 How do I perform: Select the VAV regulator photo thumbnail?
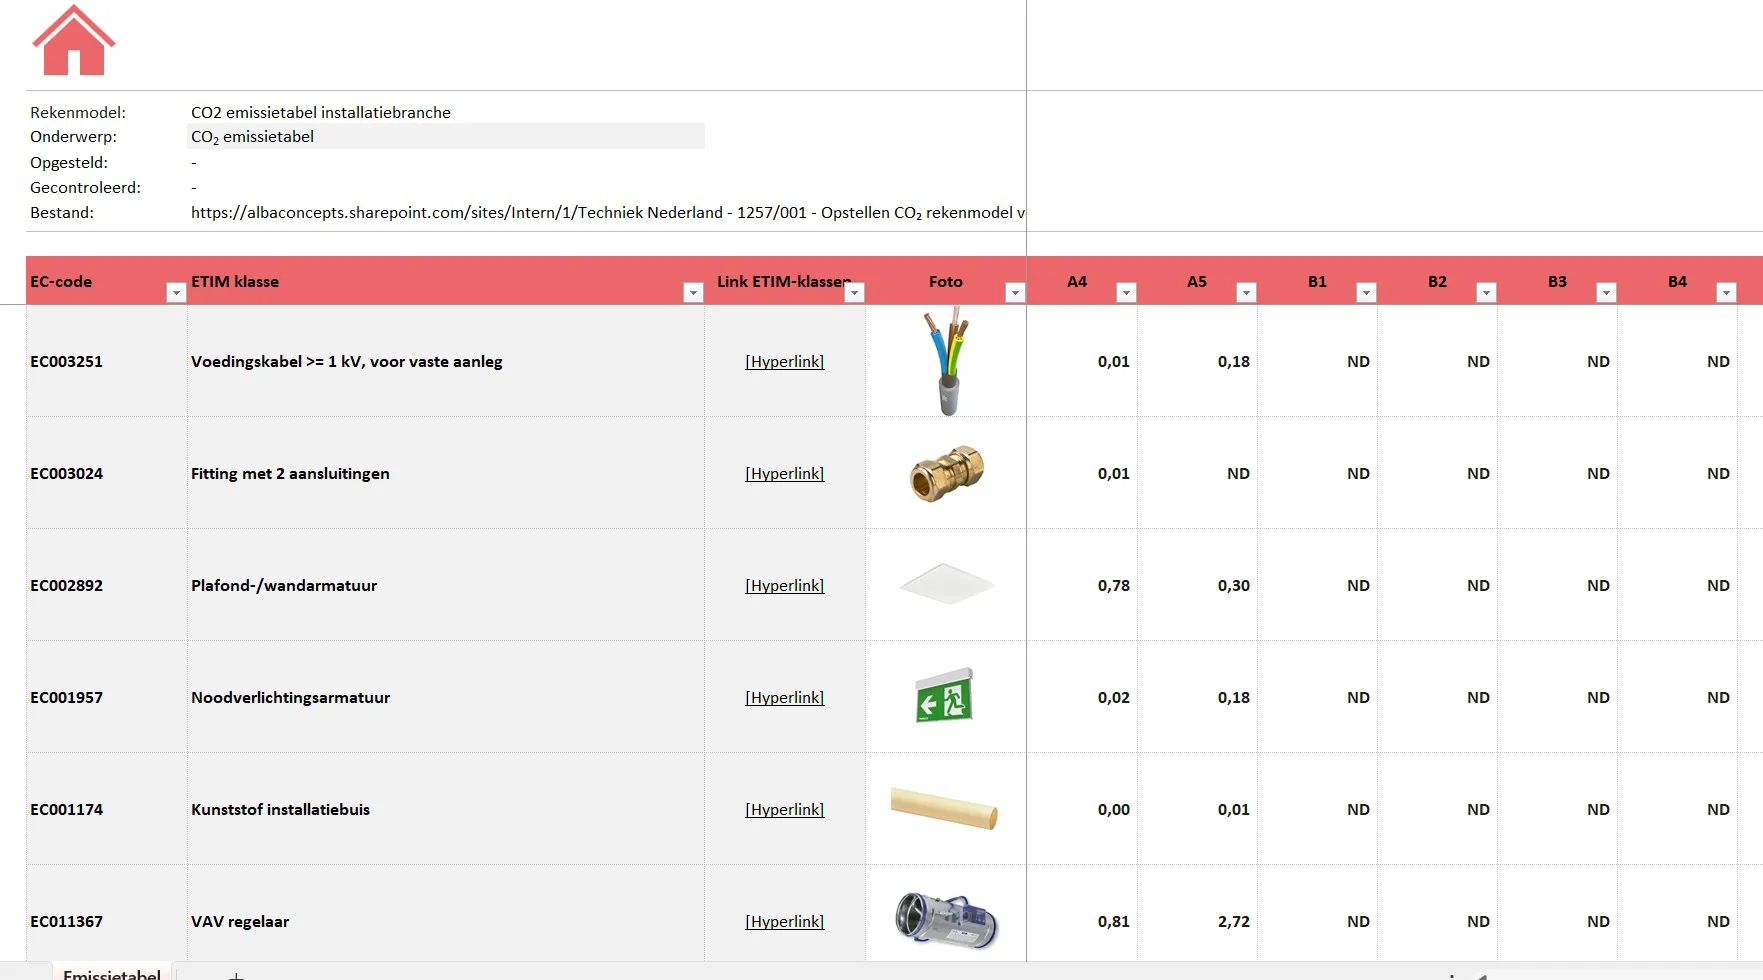coord(947,920)
